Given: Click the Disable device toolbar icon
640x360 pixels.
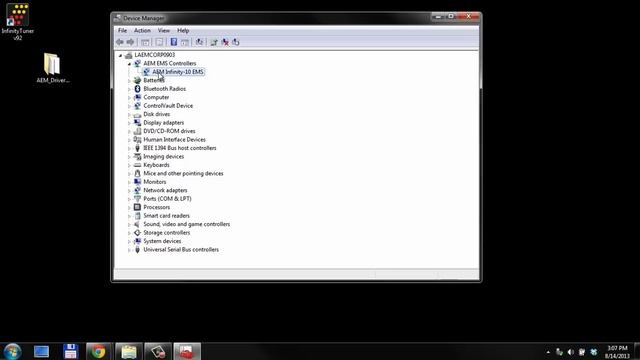Looking at the screenshot, I should point(236,42).
